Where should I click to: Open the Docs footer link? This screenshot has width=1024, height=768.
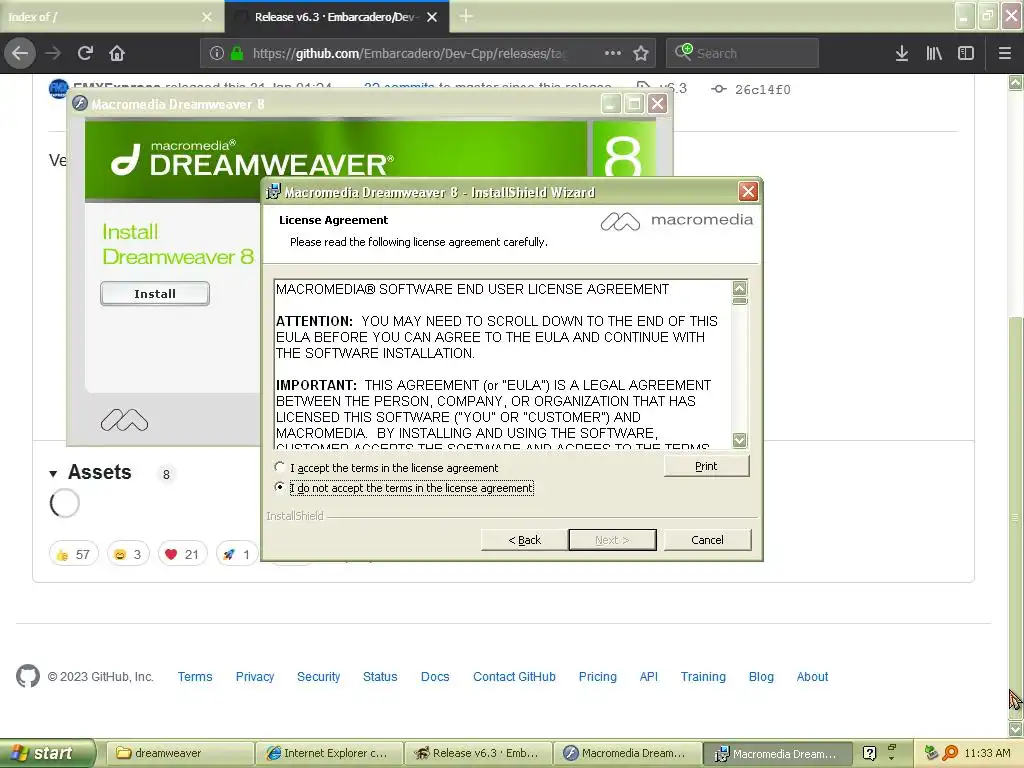click(x=435, y=677)
